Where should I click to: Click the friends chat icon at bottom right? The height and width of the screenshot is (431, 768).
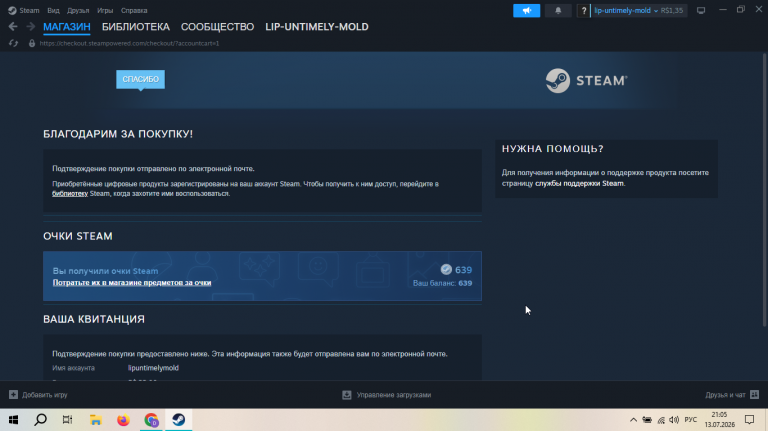(x=754, y=395)
